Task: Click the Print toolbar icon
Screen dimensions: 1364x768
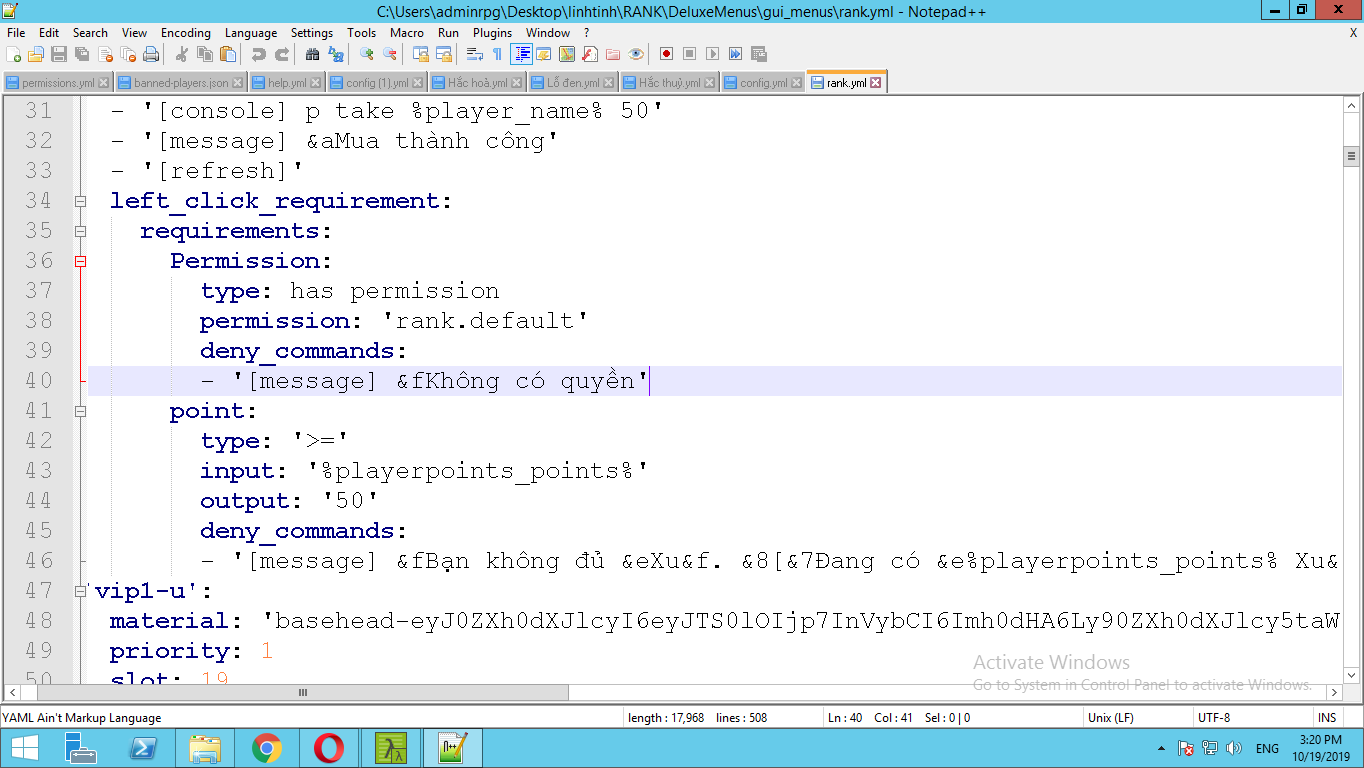Action: coord(151,54)
